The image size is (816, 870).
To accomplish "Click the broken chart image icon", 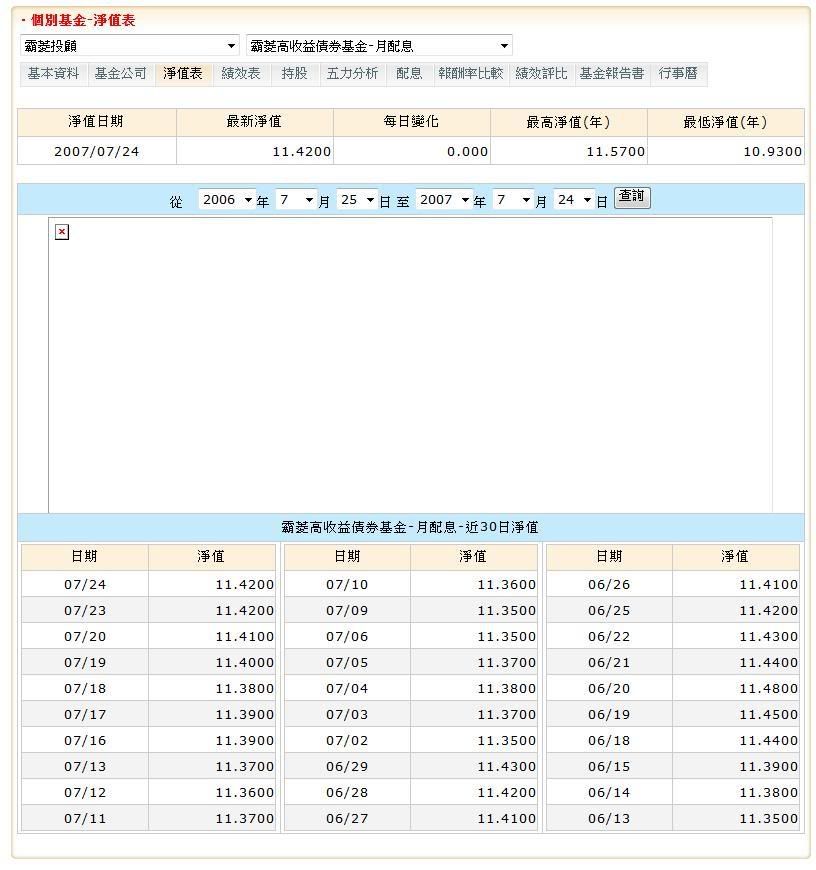I will click(x=62, y=232).
